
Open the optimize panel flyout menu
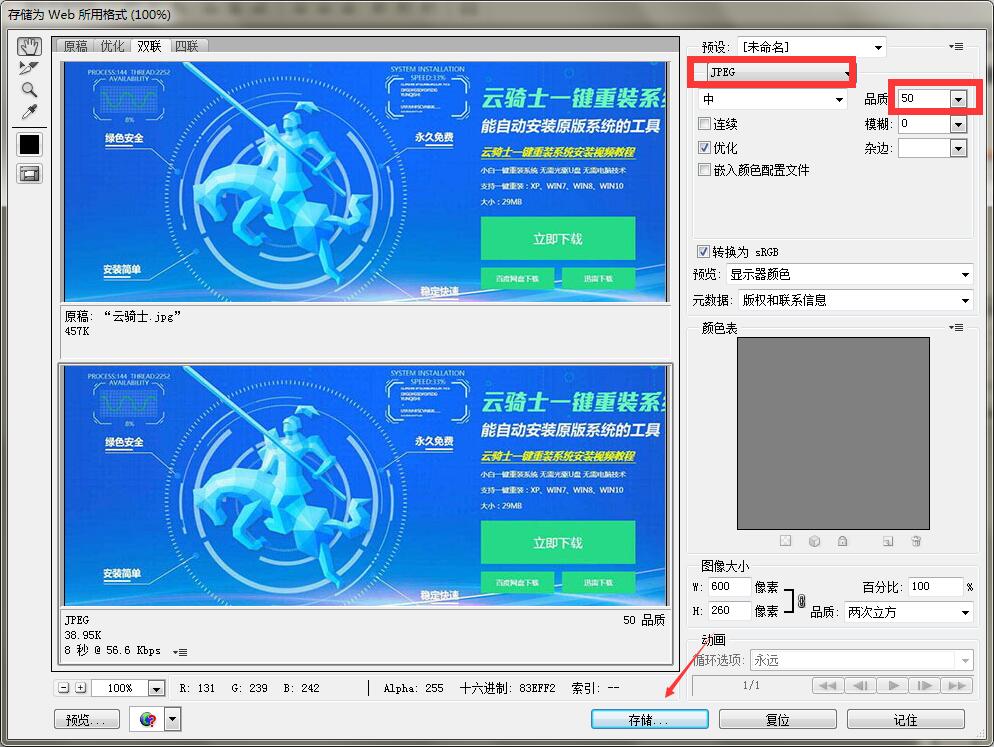[957, 46]
